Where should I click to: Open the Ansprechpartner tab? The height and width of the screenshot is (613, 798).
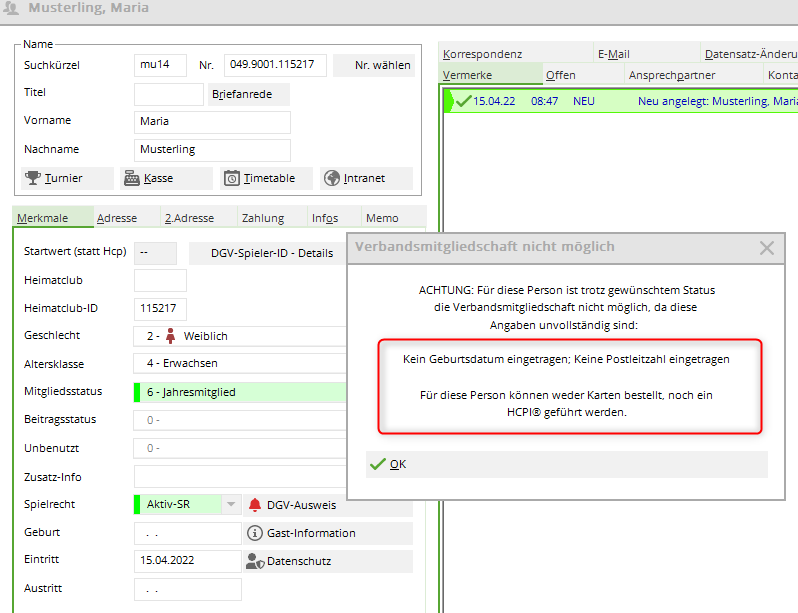click(x=693, y=74)
